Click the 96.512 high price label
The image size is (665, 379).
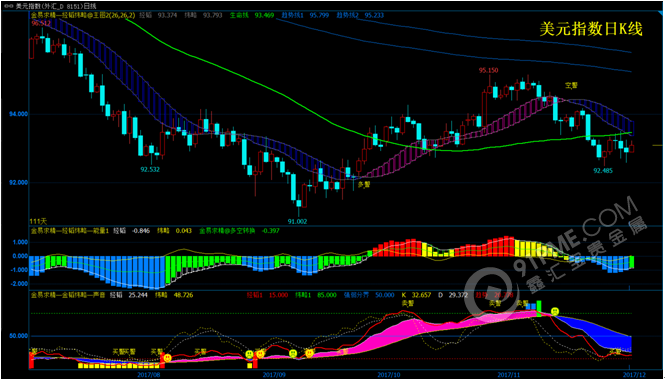point(41,23)
